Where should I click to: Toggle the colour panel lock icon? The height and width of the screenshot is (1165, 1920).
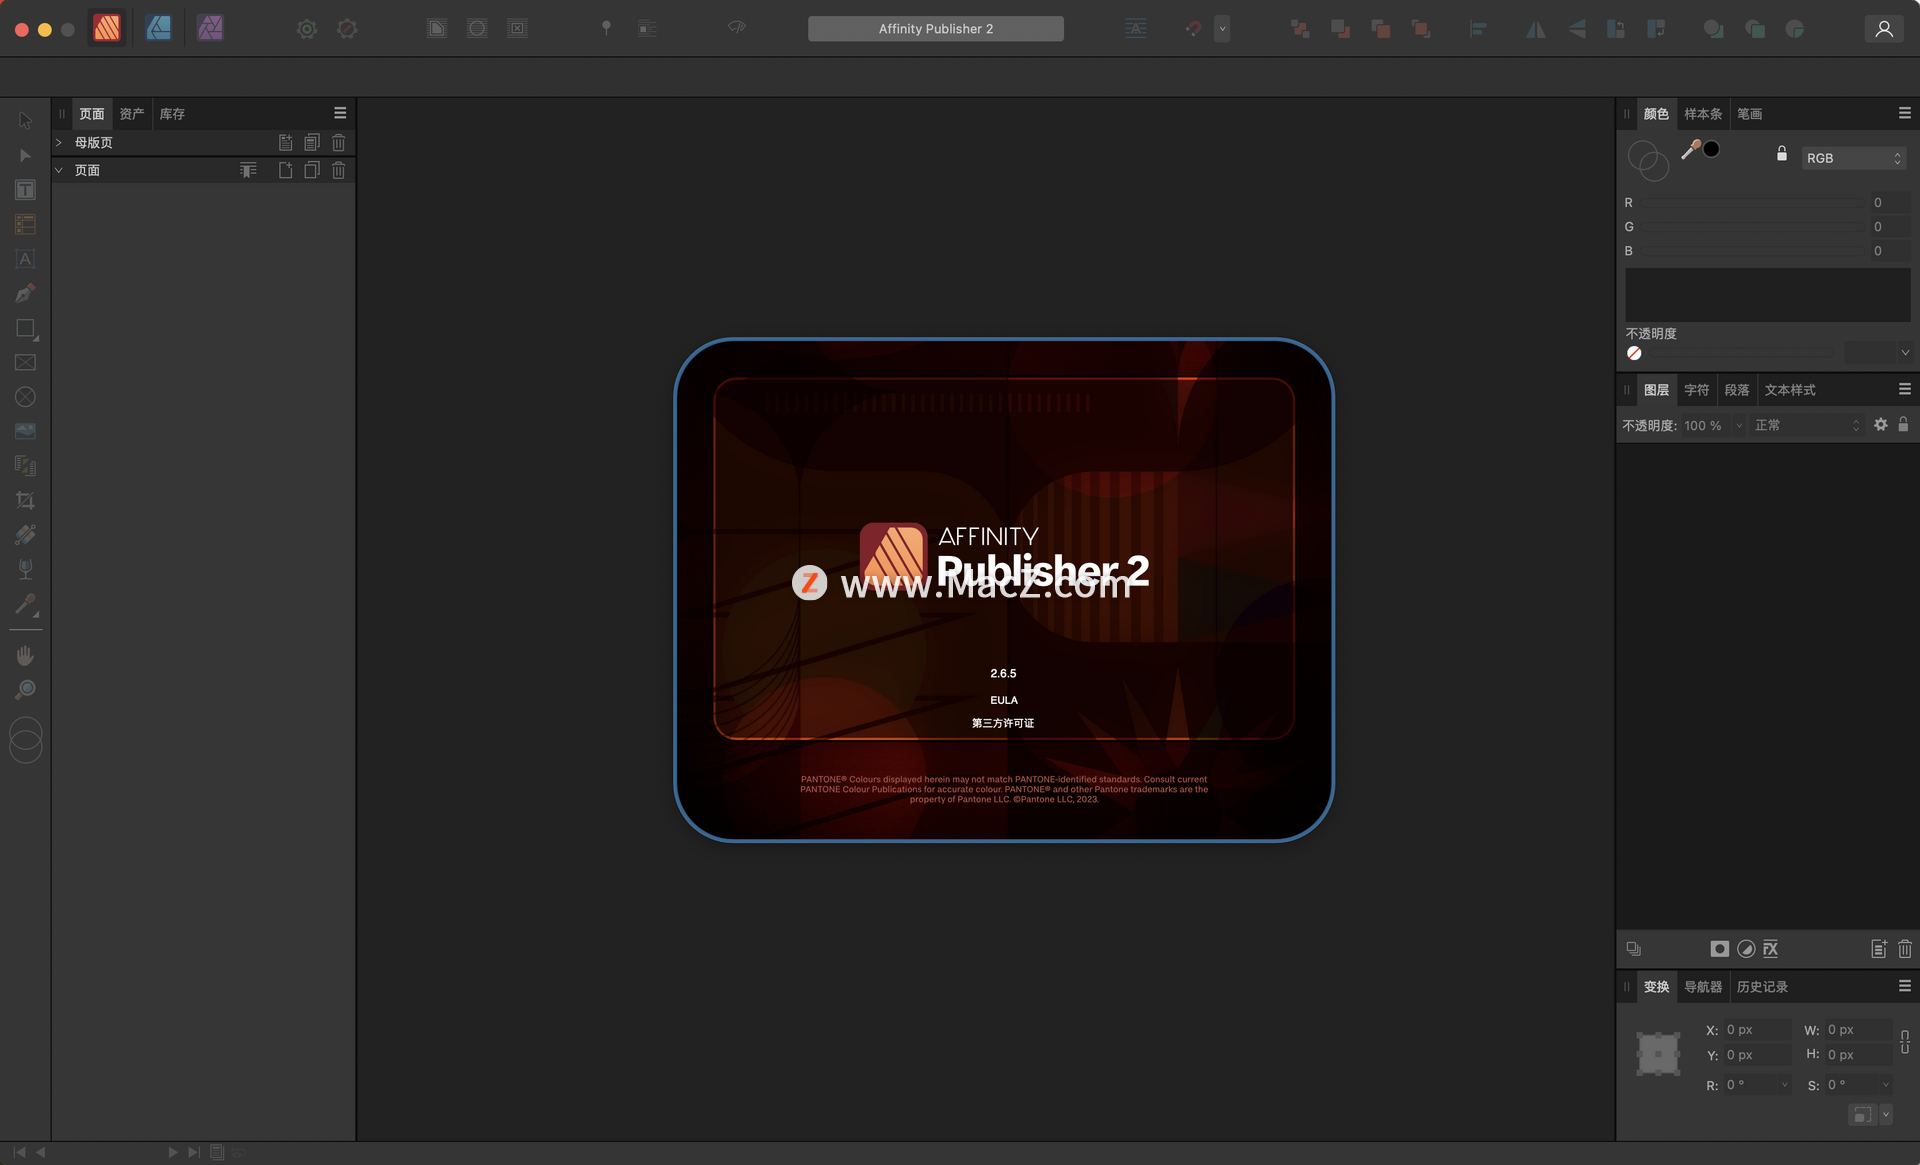point(1781,154)
